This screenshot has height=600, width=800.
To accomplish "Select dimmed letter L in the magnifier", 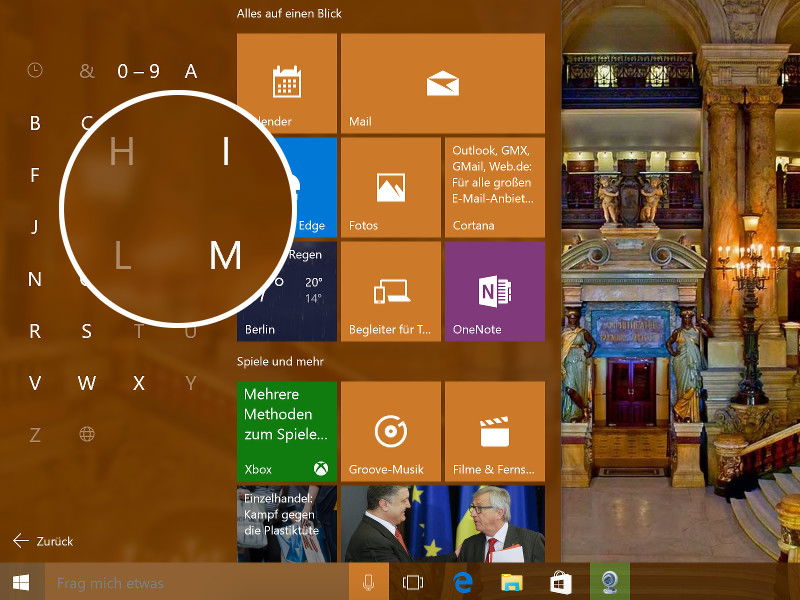I will click(x=122, y=255).
